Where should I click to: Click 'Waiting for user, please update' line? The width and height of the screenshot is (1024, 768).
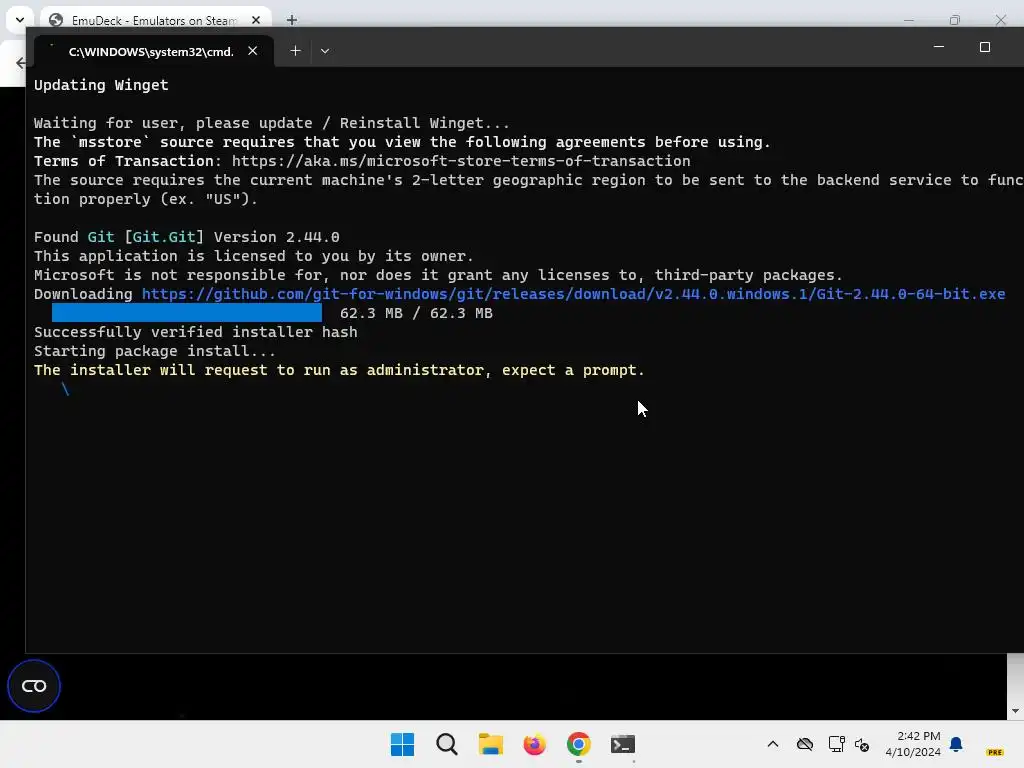[272, 123]
